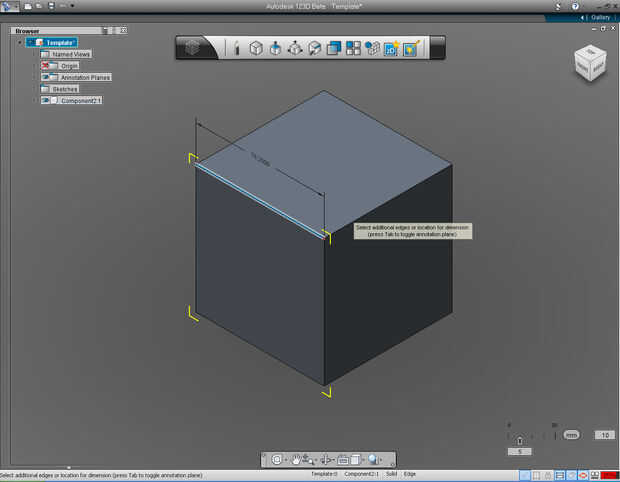Image resolution: width=620 pixels, height=482 pixels.
Task: Click the Extrude/Press-pull tool icon
Action: pyautogui.click(x=275, y=48)
